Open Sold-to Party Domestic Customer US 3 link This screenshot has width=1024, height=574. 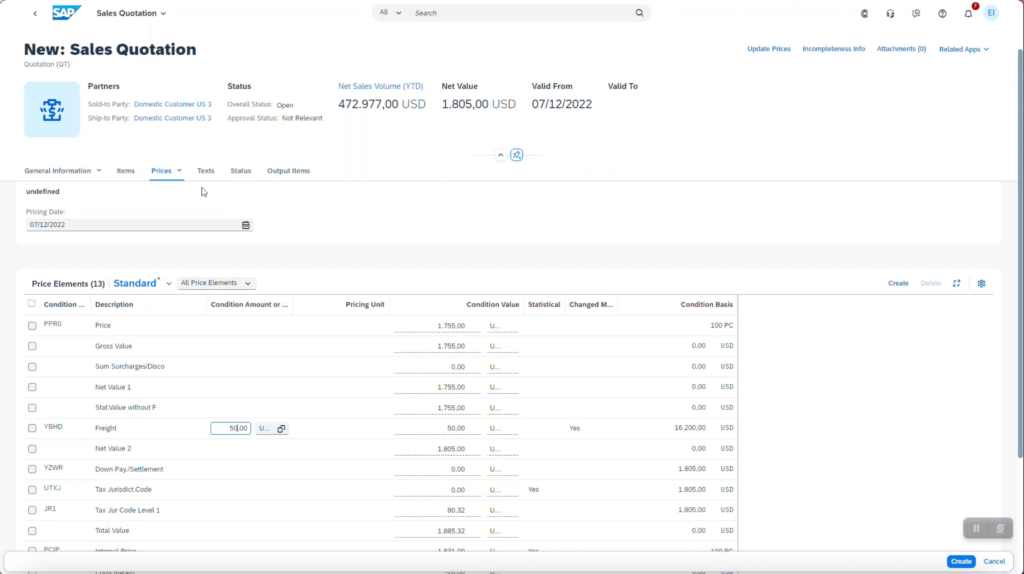pos(172,104)
